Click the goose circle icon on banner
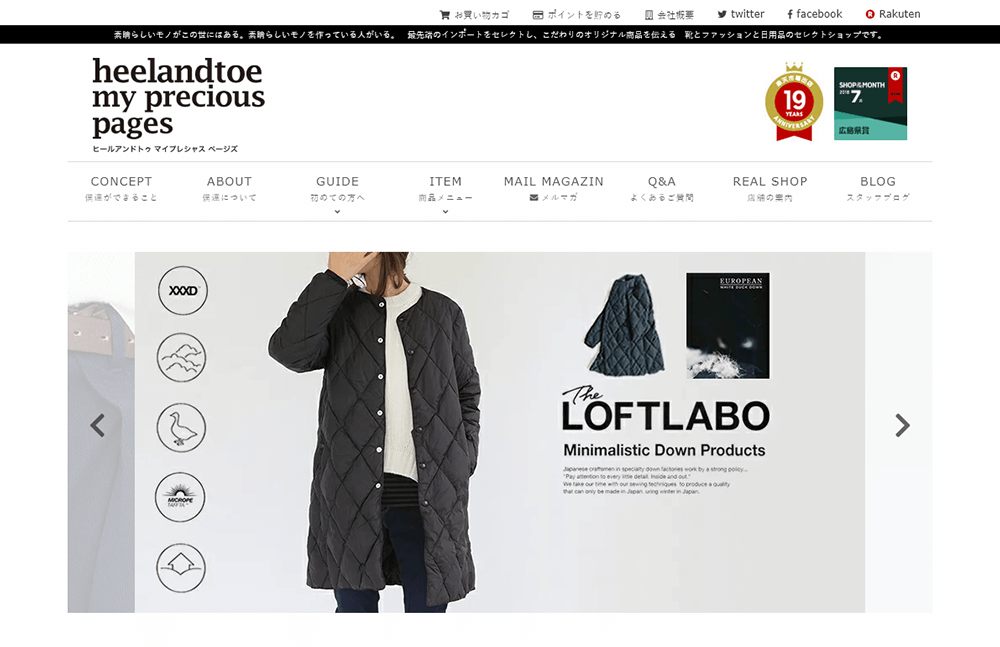 click(182, 428)
